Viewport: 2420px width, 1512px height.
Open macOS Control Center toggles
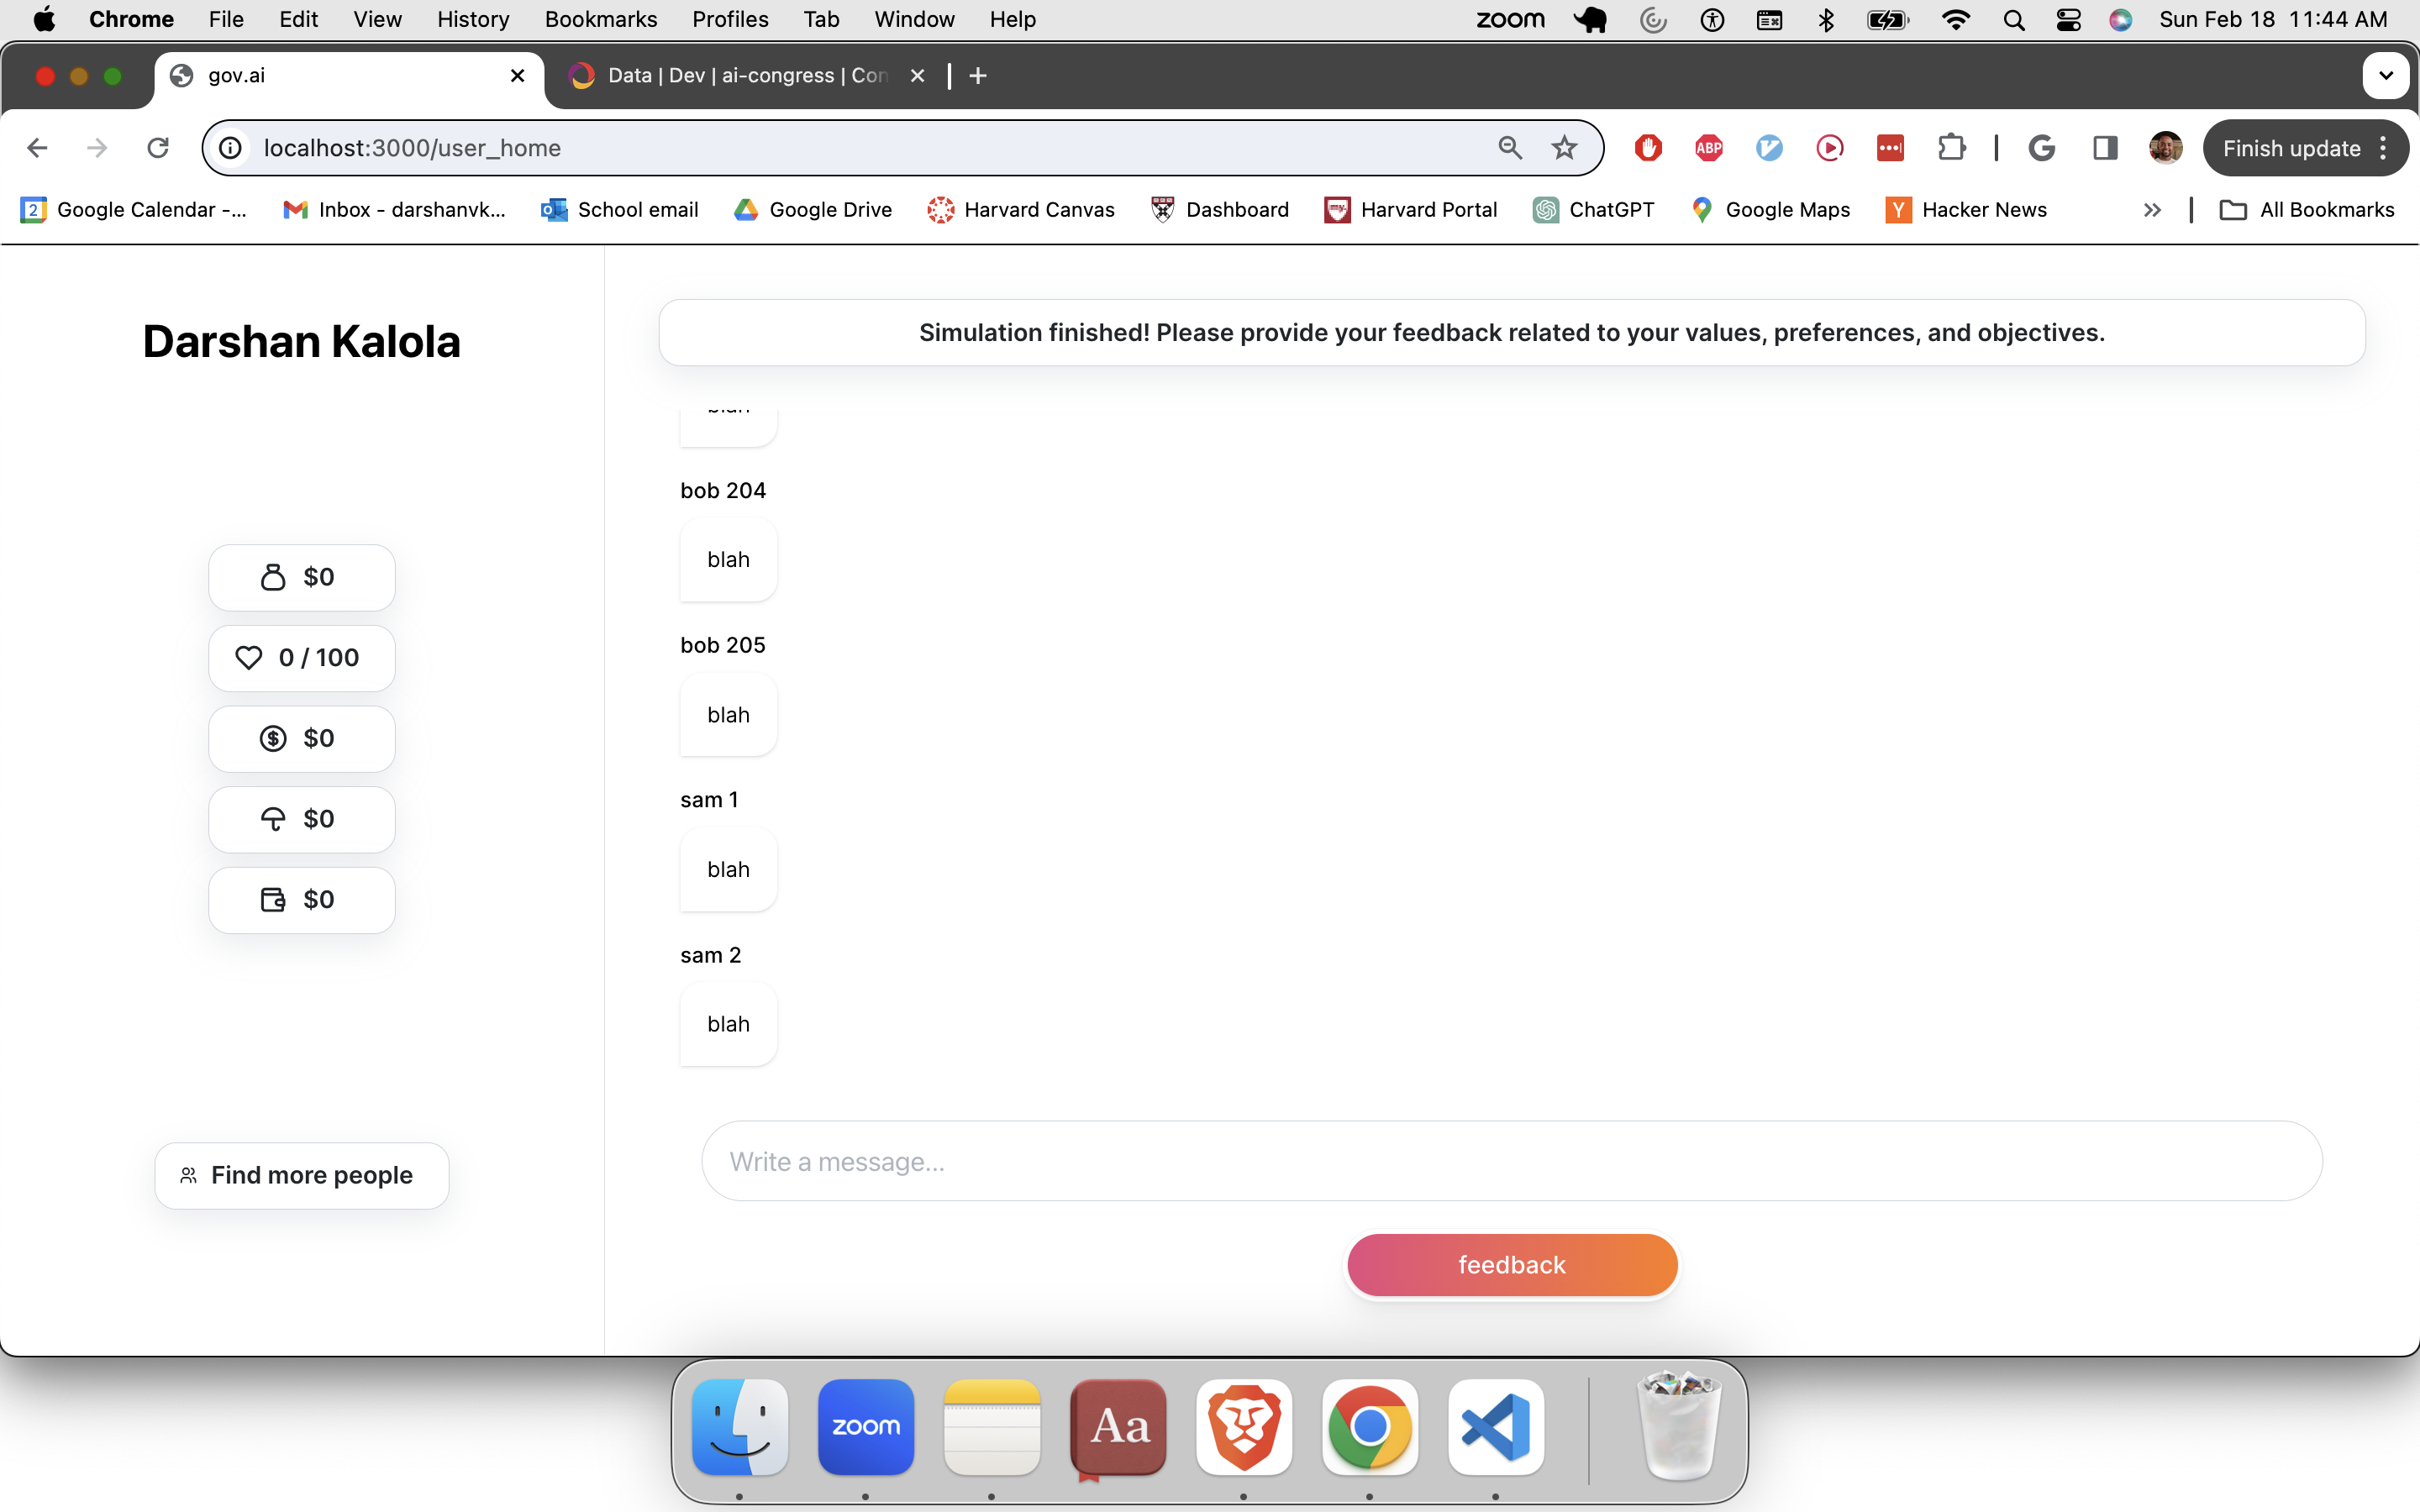tap(2068, 20)
